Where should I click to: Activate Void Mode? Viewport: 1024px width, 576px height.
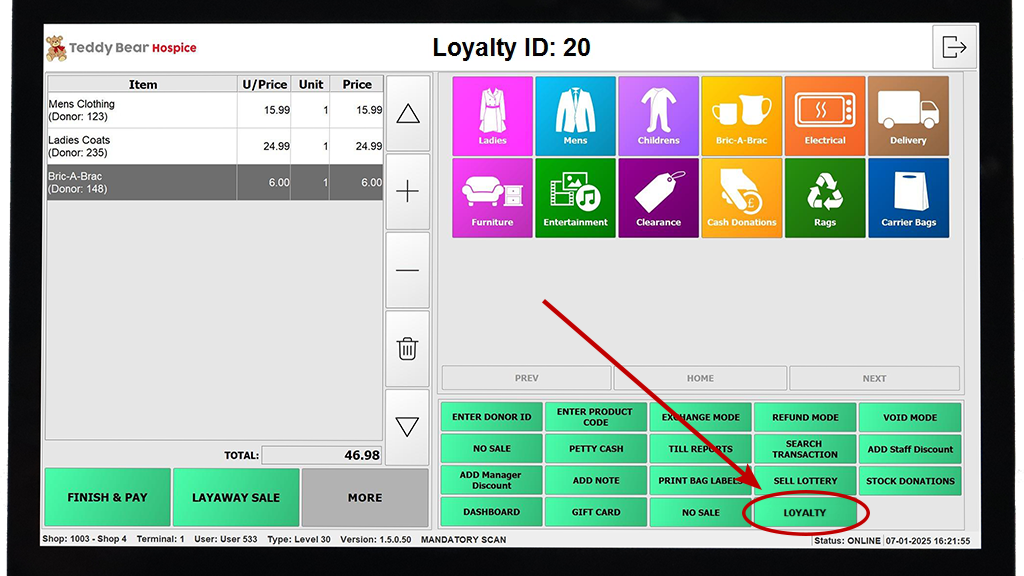pos(909,417)
